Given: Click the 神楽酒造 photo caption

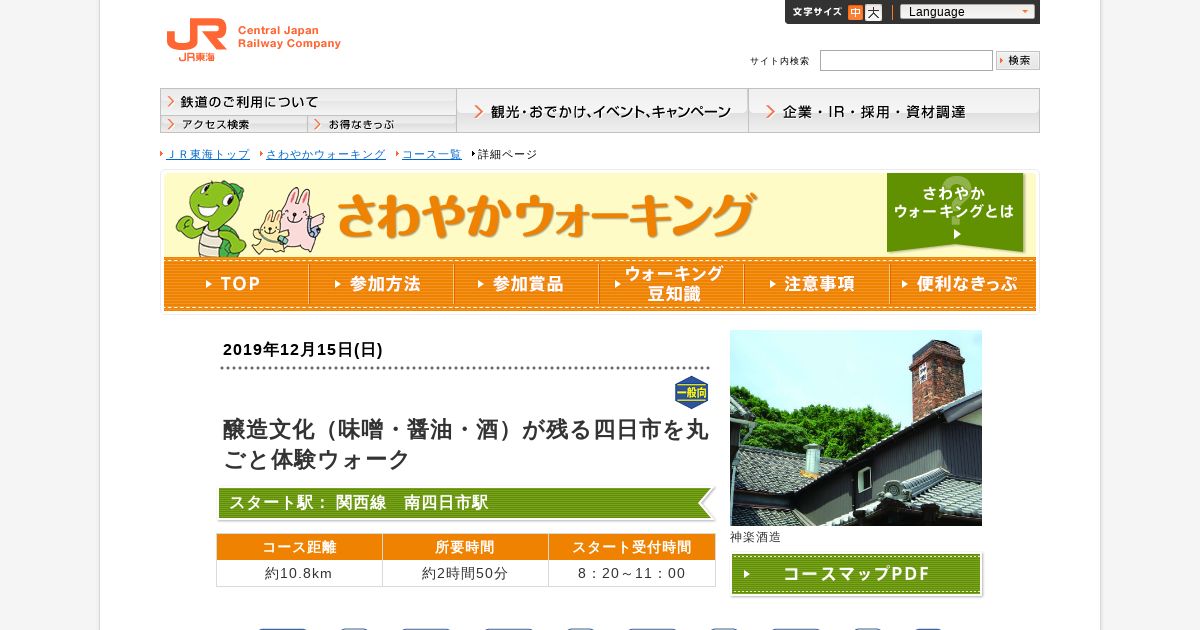Looking at the screenshot, I should [755, 537].
